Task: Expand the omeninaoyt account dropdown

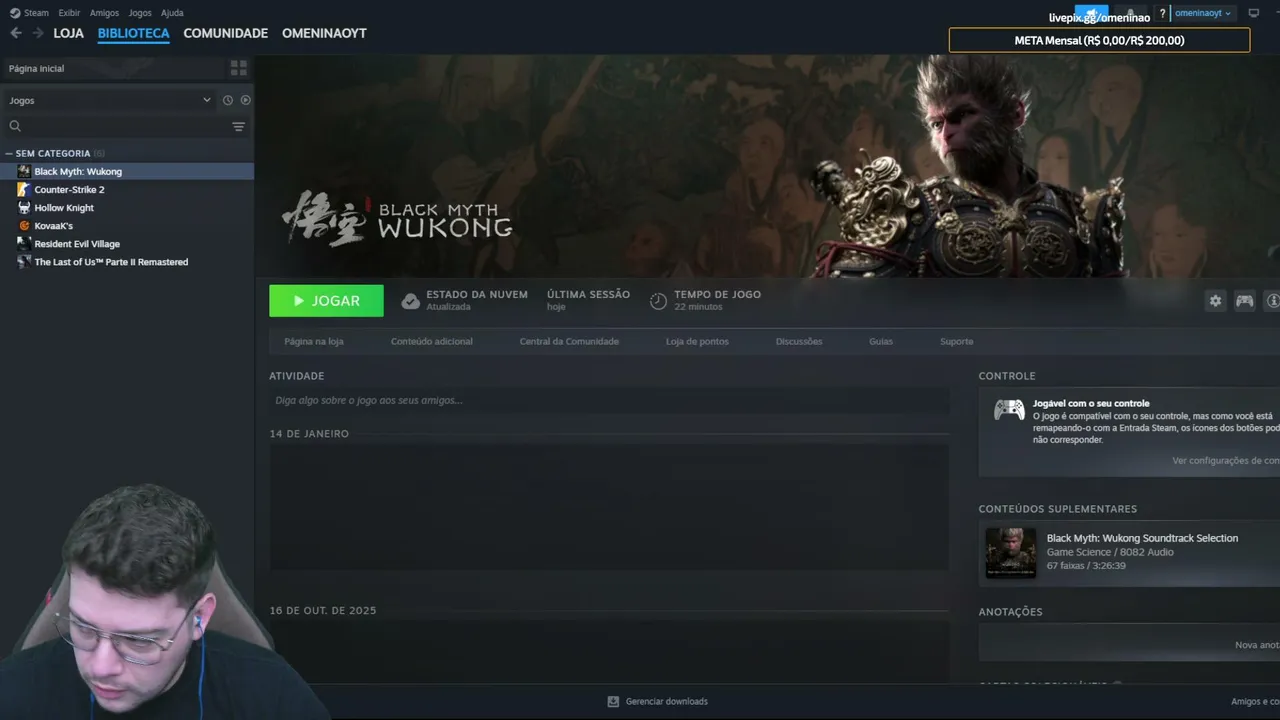Action: pos(1203,13)
